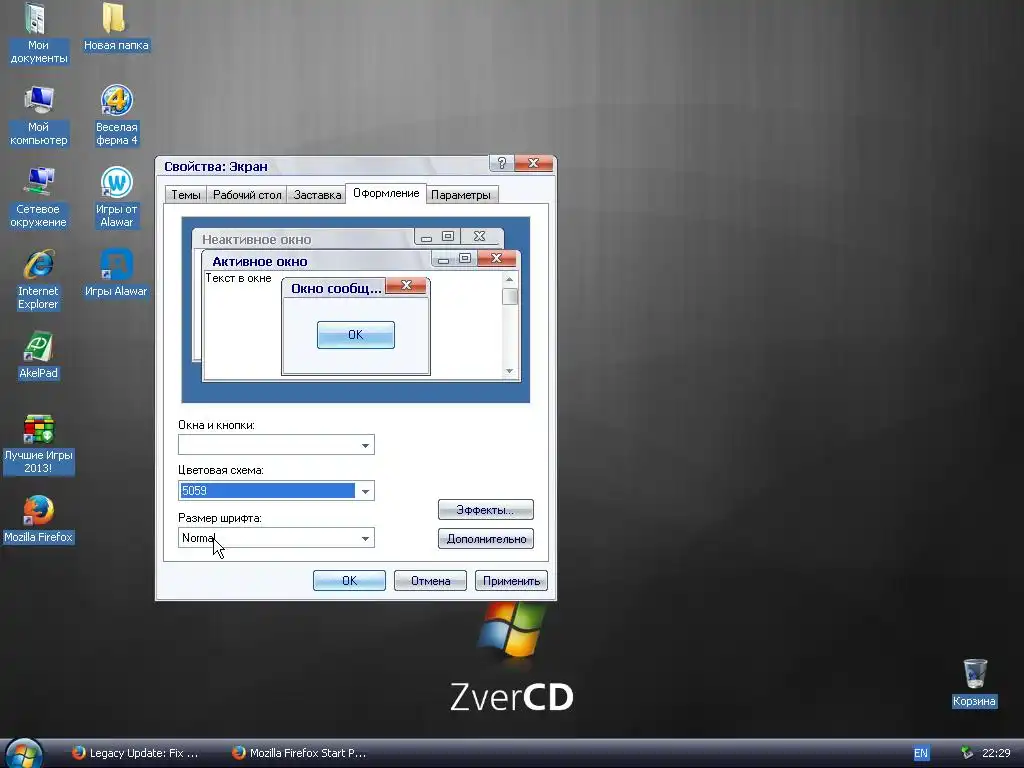This screenshot has width=1024, height=768.
Task: Select the AkelPad desktop icon
Action: point(38,355)
